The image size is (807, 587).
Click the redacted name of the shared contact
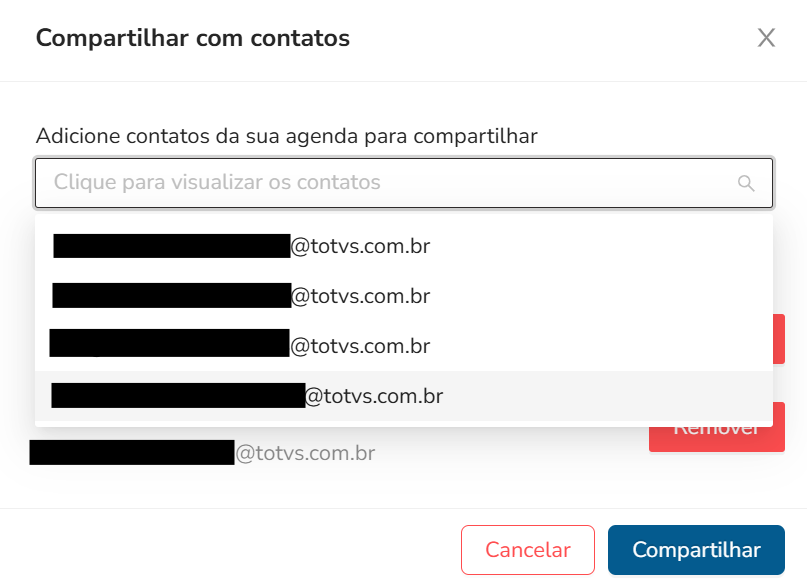[x=131, y=453]
